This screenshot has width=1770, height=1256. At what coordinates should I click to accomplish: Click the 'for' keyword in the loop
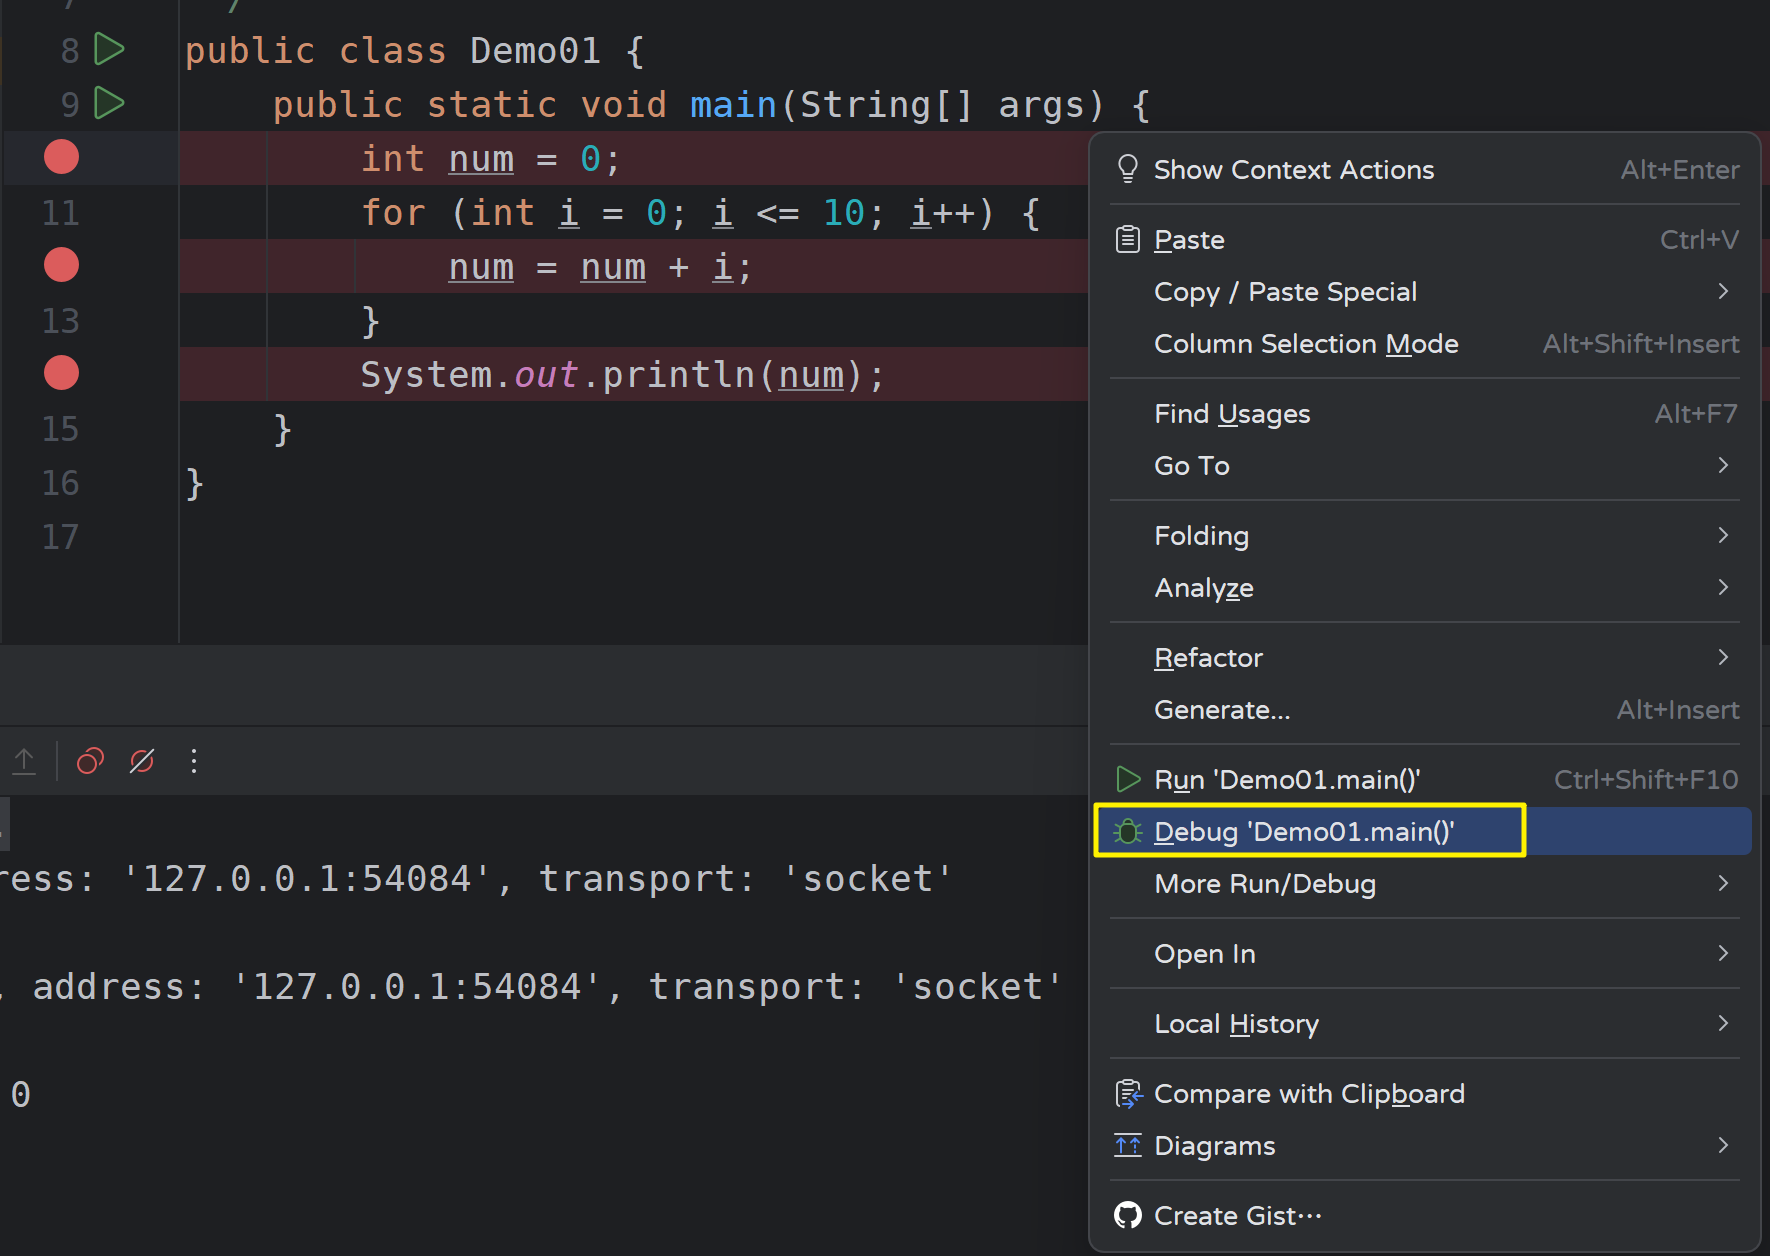pyautogui.click(x=393, y=213)
